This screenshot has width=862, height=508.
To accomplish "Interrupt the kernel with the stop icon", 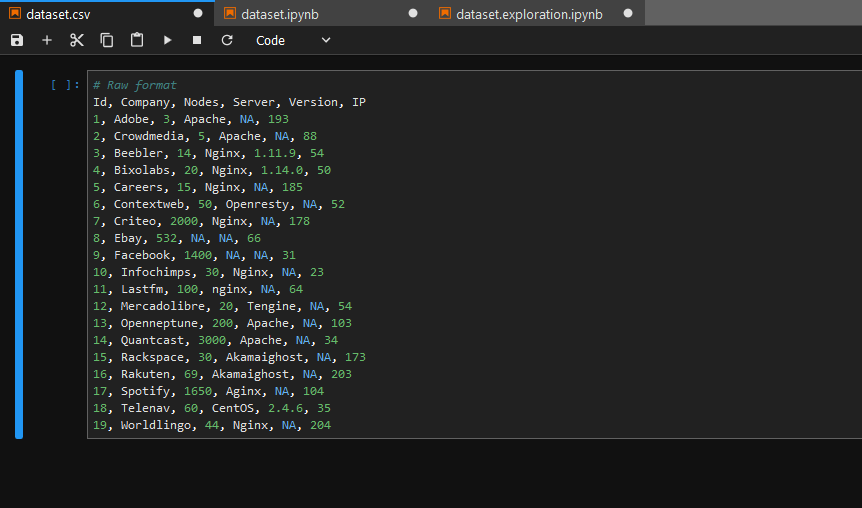I will (x=197, y=40).
